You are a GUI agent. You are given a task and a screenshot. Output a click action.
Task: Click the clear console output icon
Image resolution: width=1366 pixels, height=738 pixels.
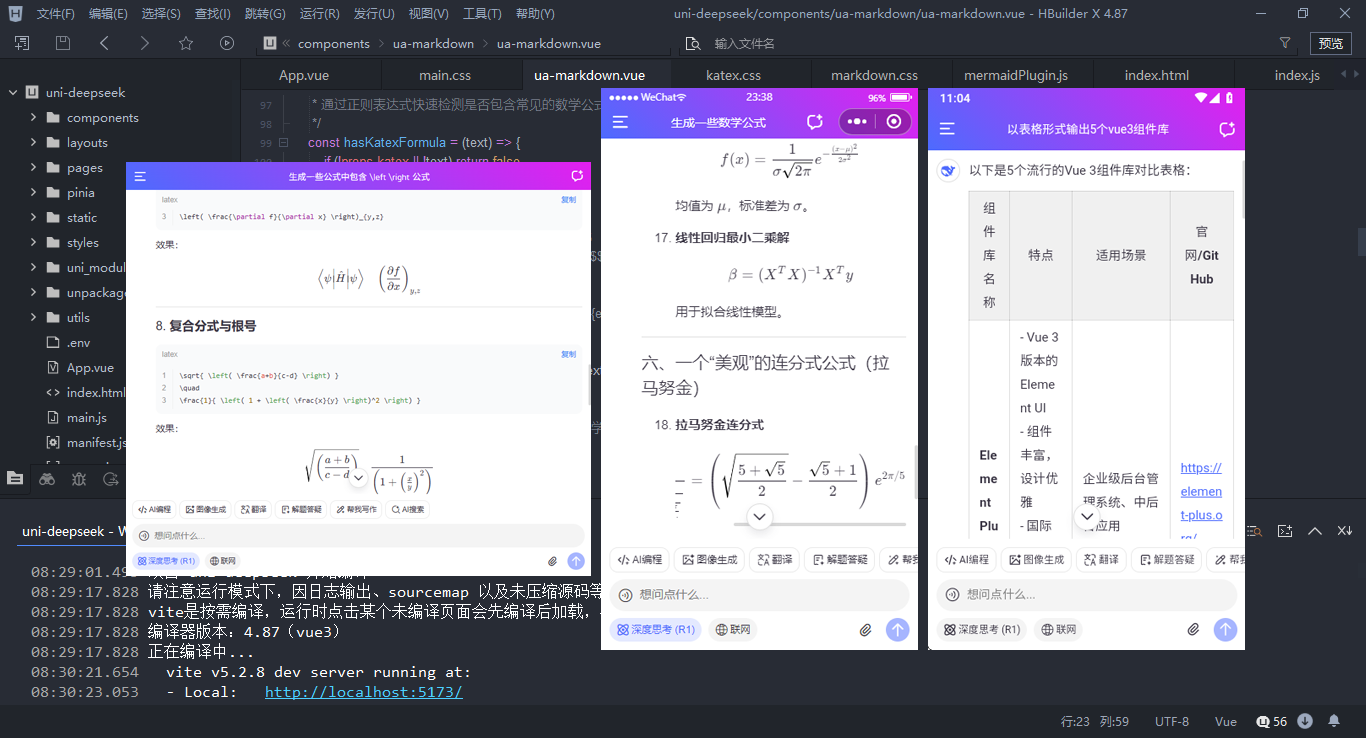[1345, 531]
